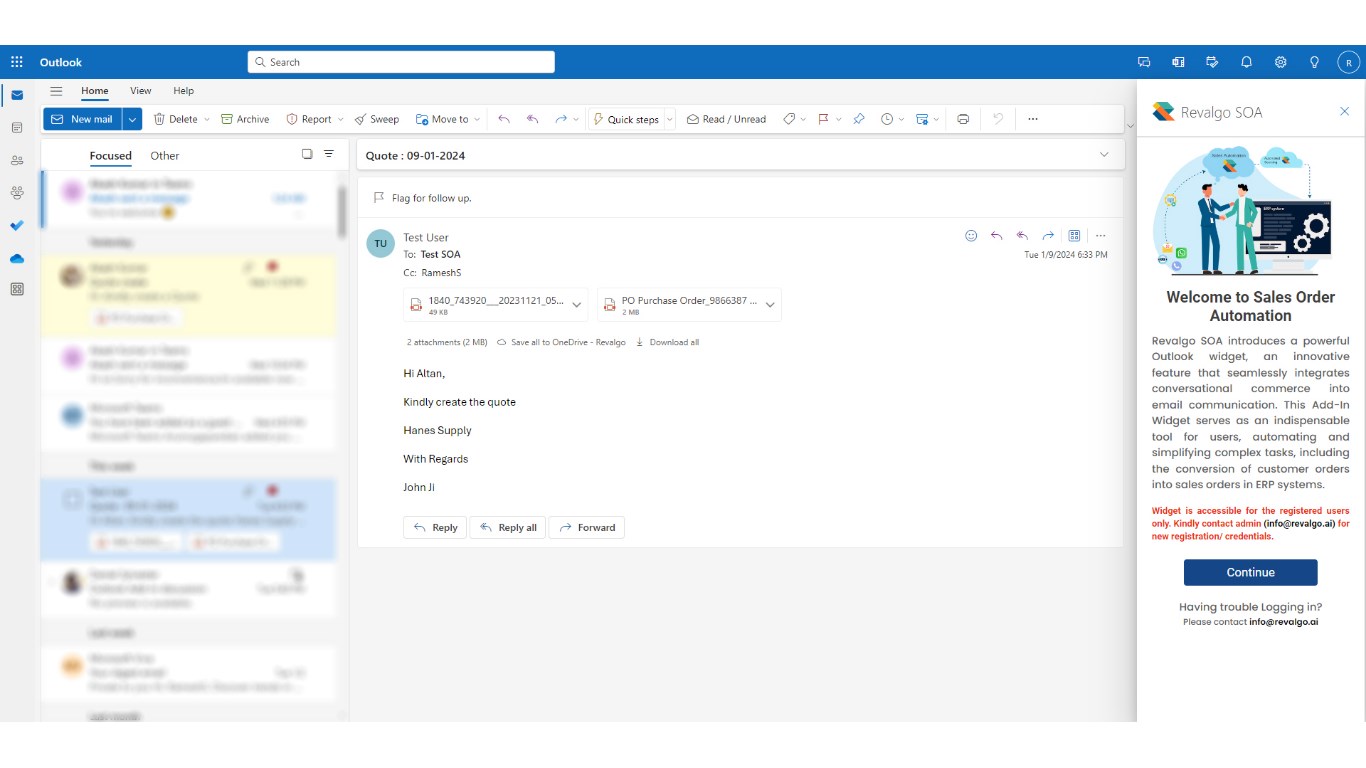This screenshot has width=1366, height=768.
Task: Click Forward button below message
Action: pos(587,527)
